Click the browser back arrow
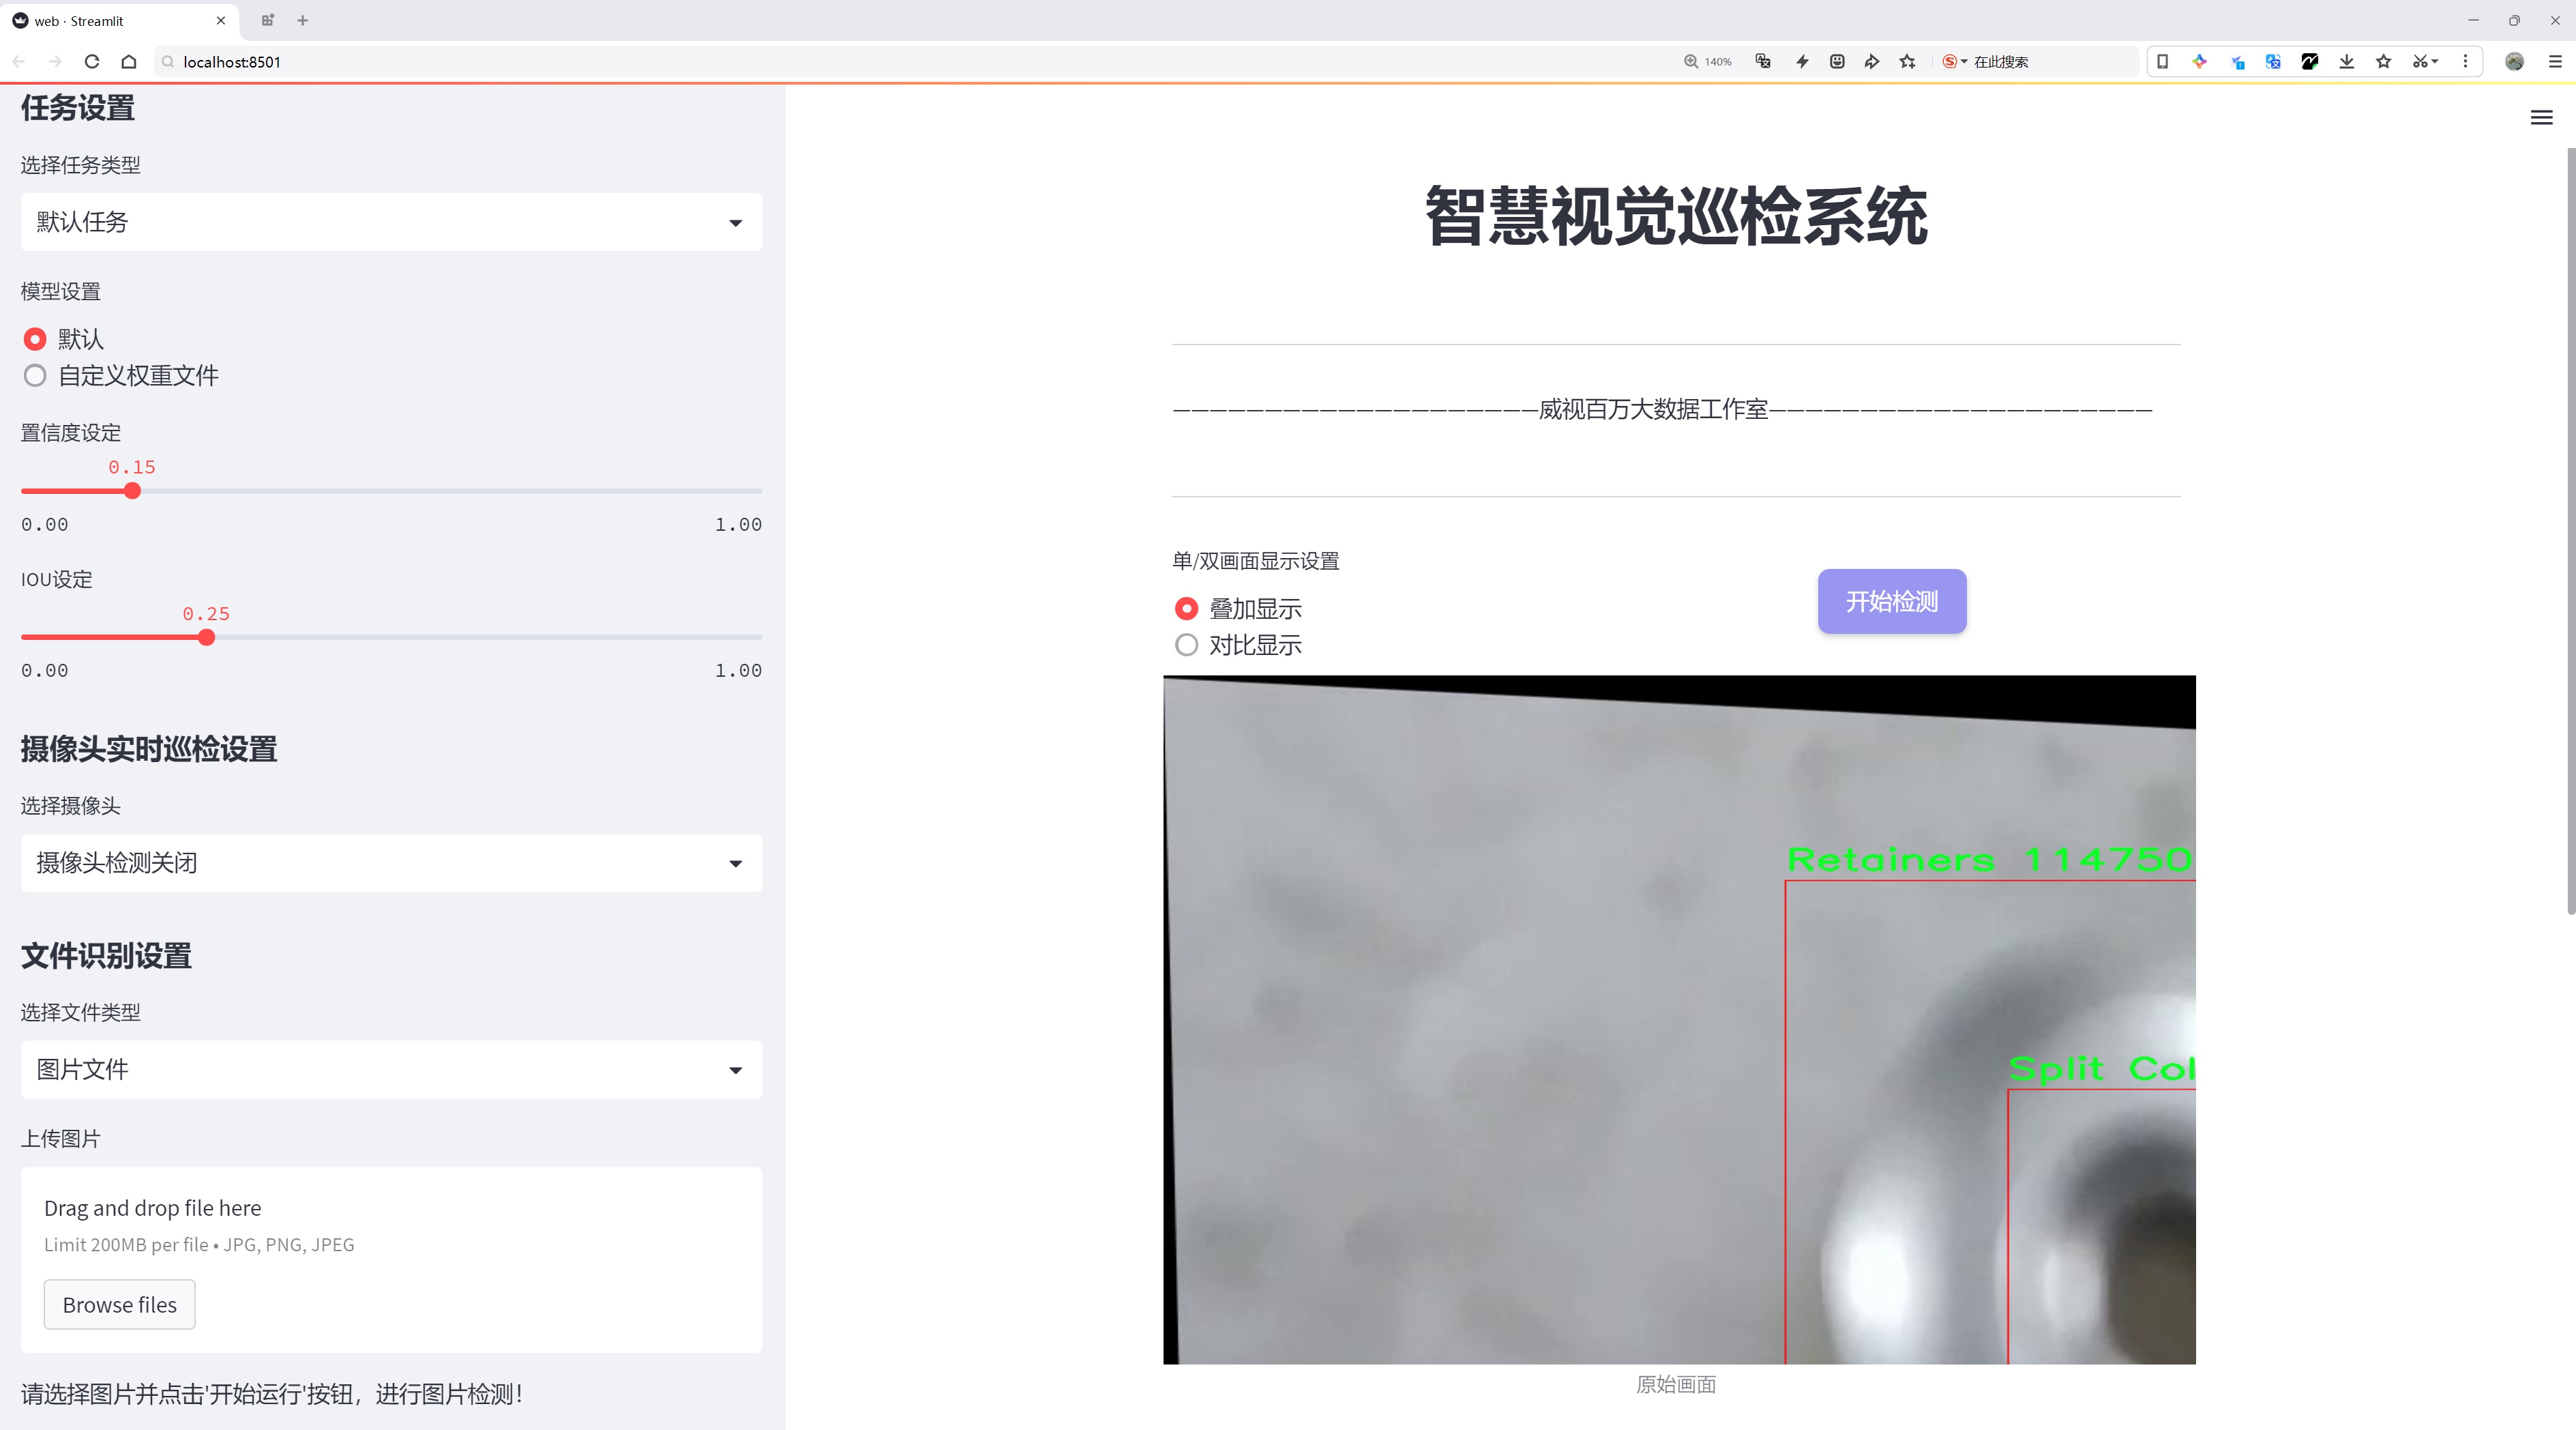This screenshot has width=2576, height=1430. tap(19, 61)
